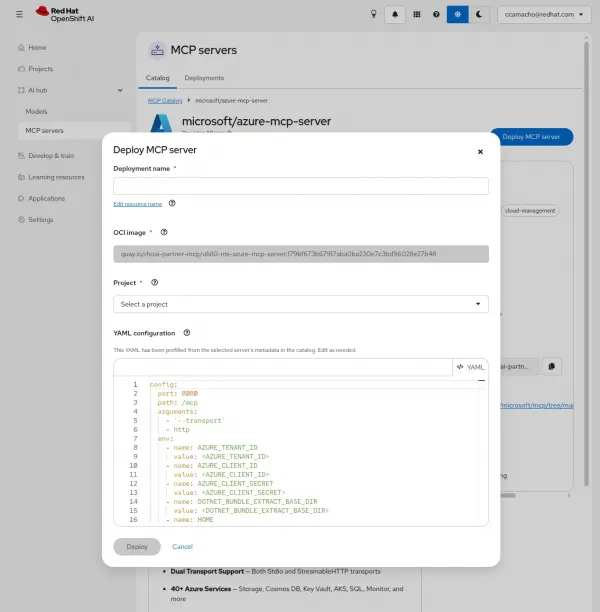Open the help question mark menu
Viewport: 600px width, 612px height.
[x=436, y=14]
